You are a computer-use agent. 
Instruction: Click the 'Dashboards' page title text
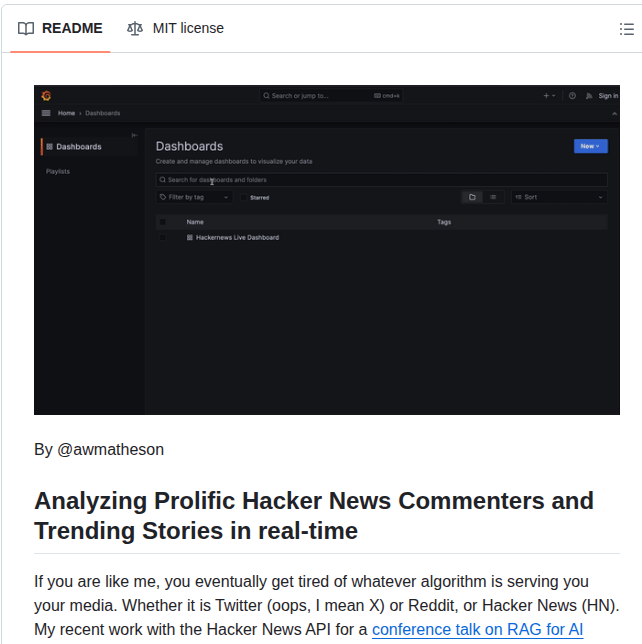[x=189, y=146]
